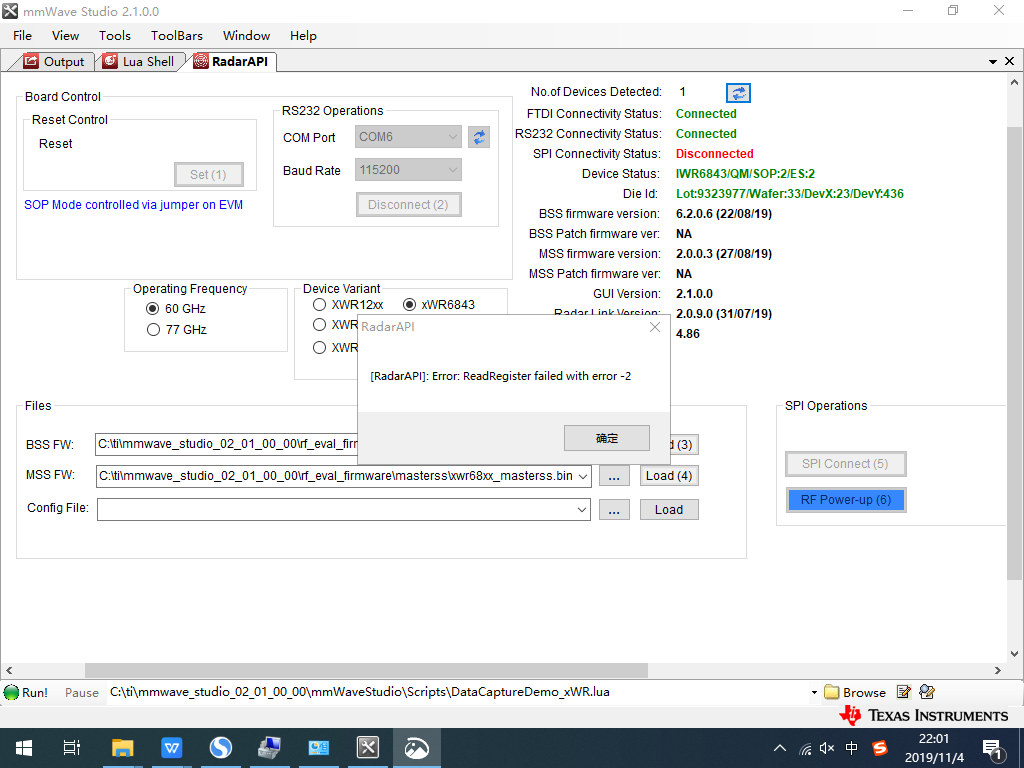Click the horizontal scrollbar thumb
This screenshot has height=768, width=1024.
[366, 671]
